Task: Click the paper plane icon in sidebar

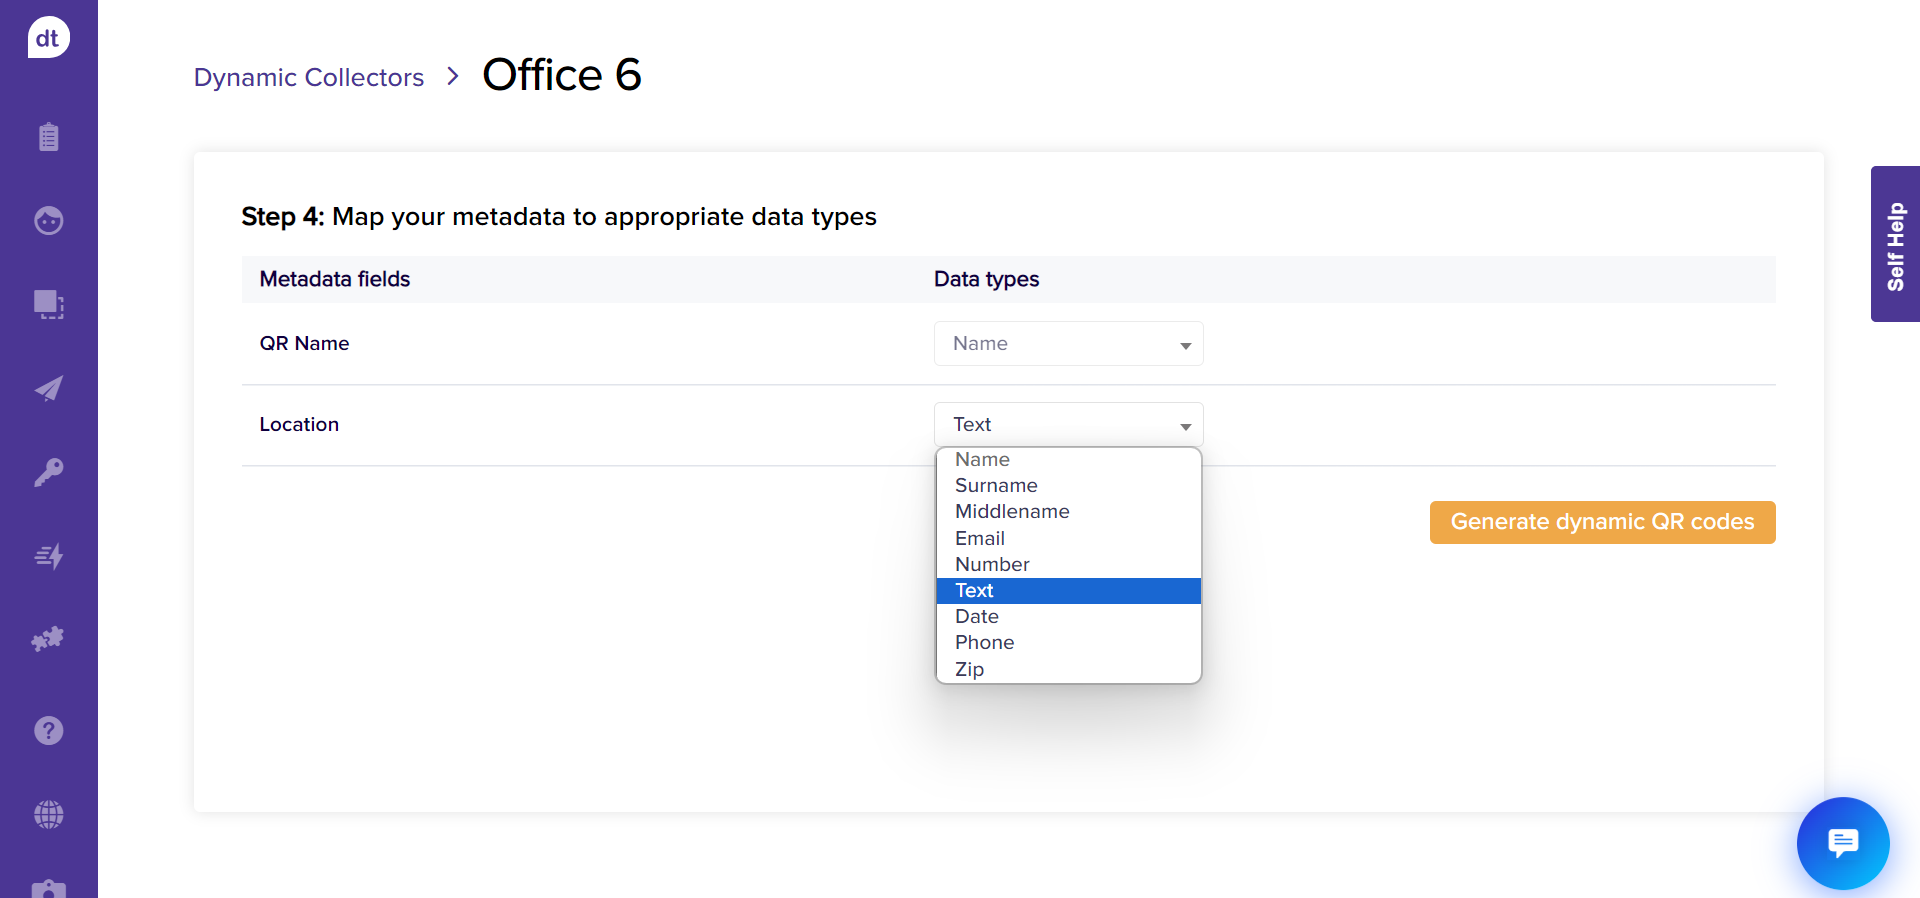Action: coord(48,388)
